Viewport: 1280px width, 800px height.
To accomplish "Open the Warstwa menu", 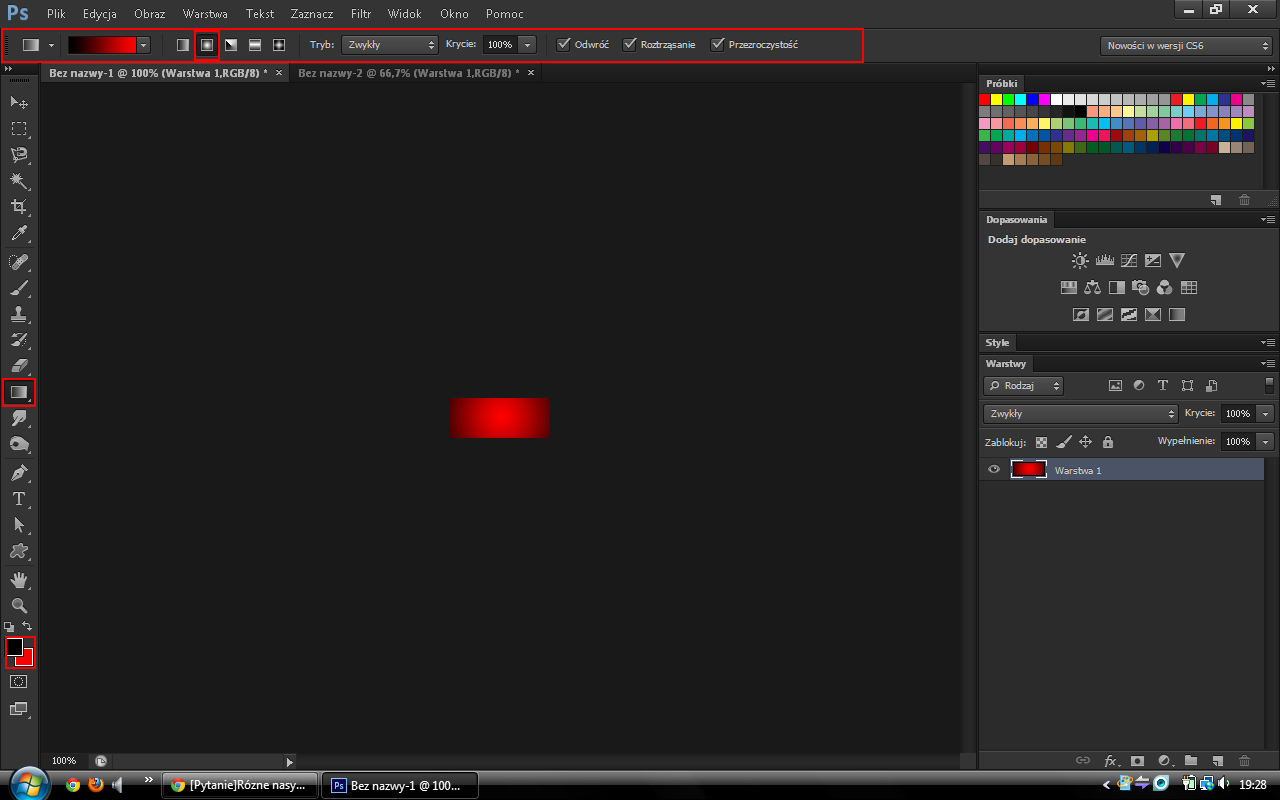I will (205, 14).
